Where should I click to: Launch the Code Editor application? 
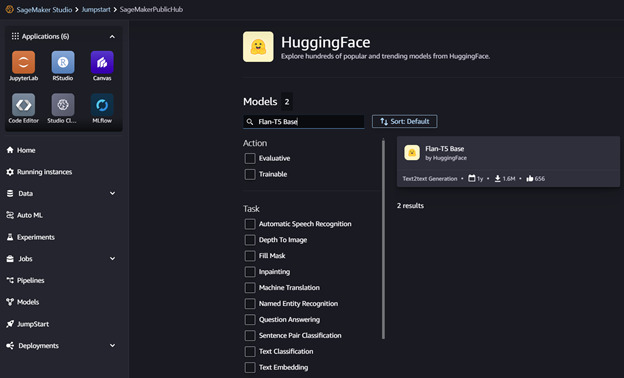(23, 105)
